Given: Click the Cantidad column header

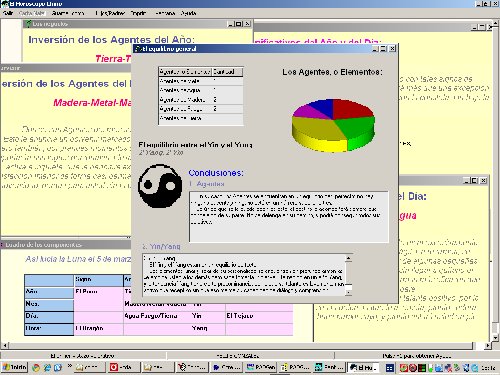Looking at the screenshot, I should [x=227, y=72].
